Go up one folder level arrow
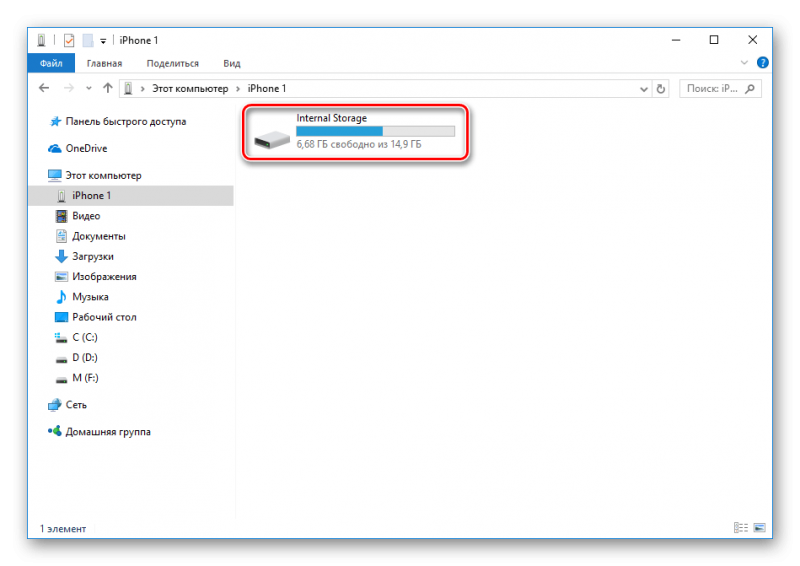The height and width of the screenshot is (566, 800). [x=108, y=88]
